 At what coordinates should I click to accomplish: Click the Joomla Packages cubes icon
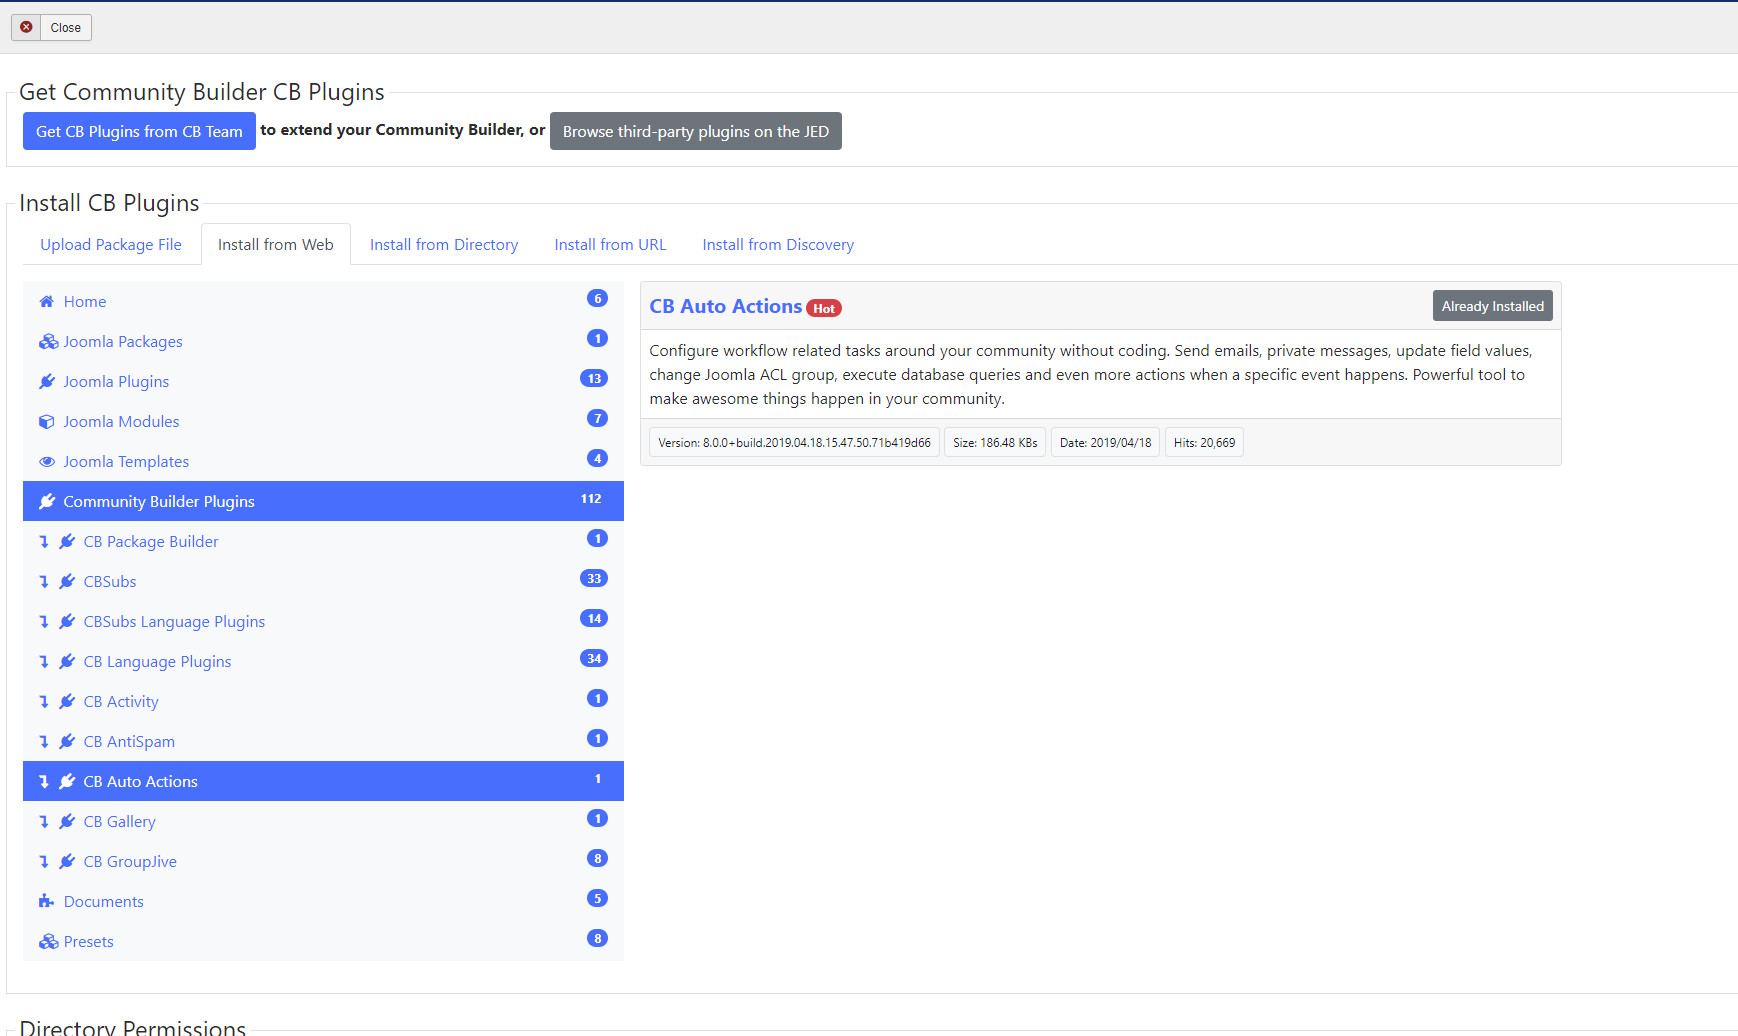[x=48, y=341]
